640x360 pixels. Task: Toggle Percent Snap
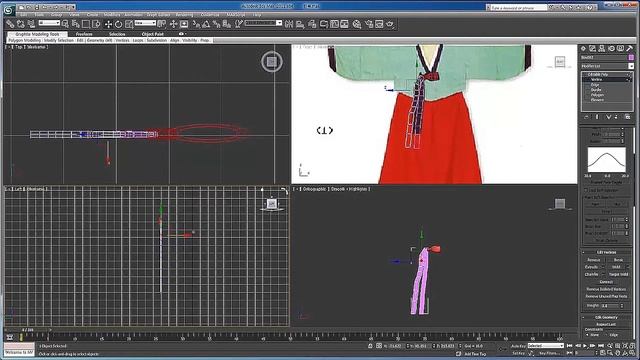[x=216, y=24]
